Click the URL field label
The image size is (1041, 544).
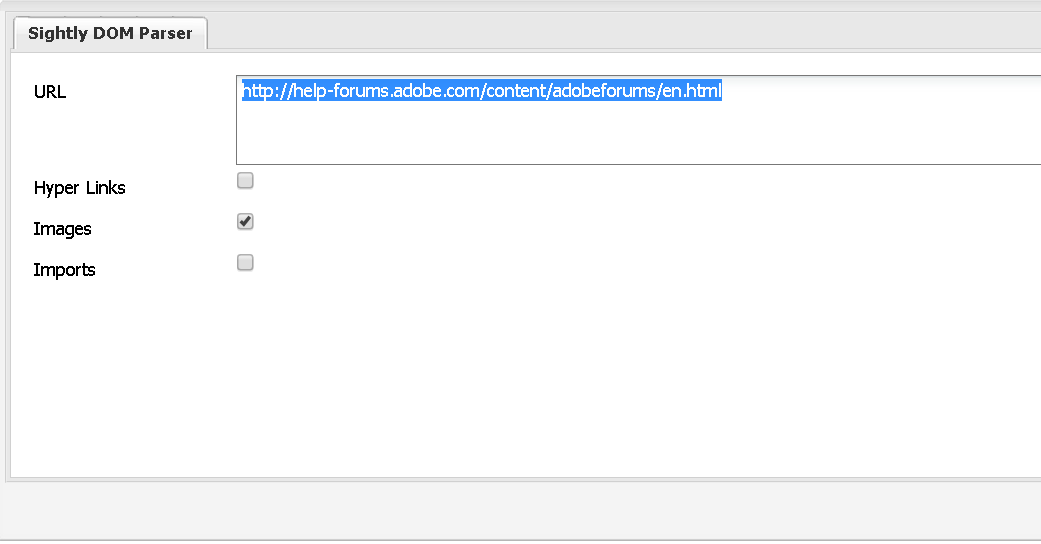[50, 92]
